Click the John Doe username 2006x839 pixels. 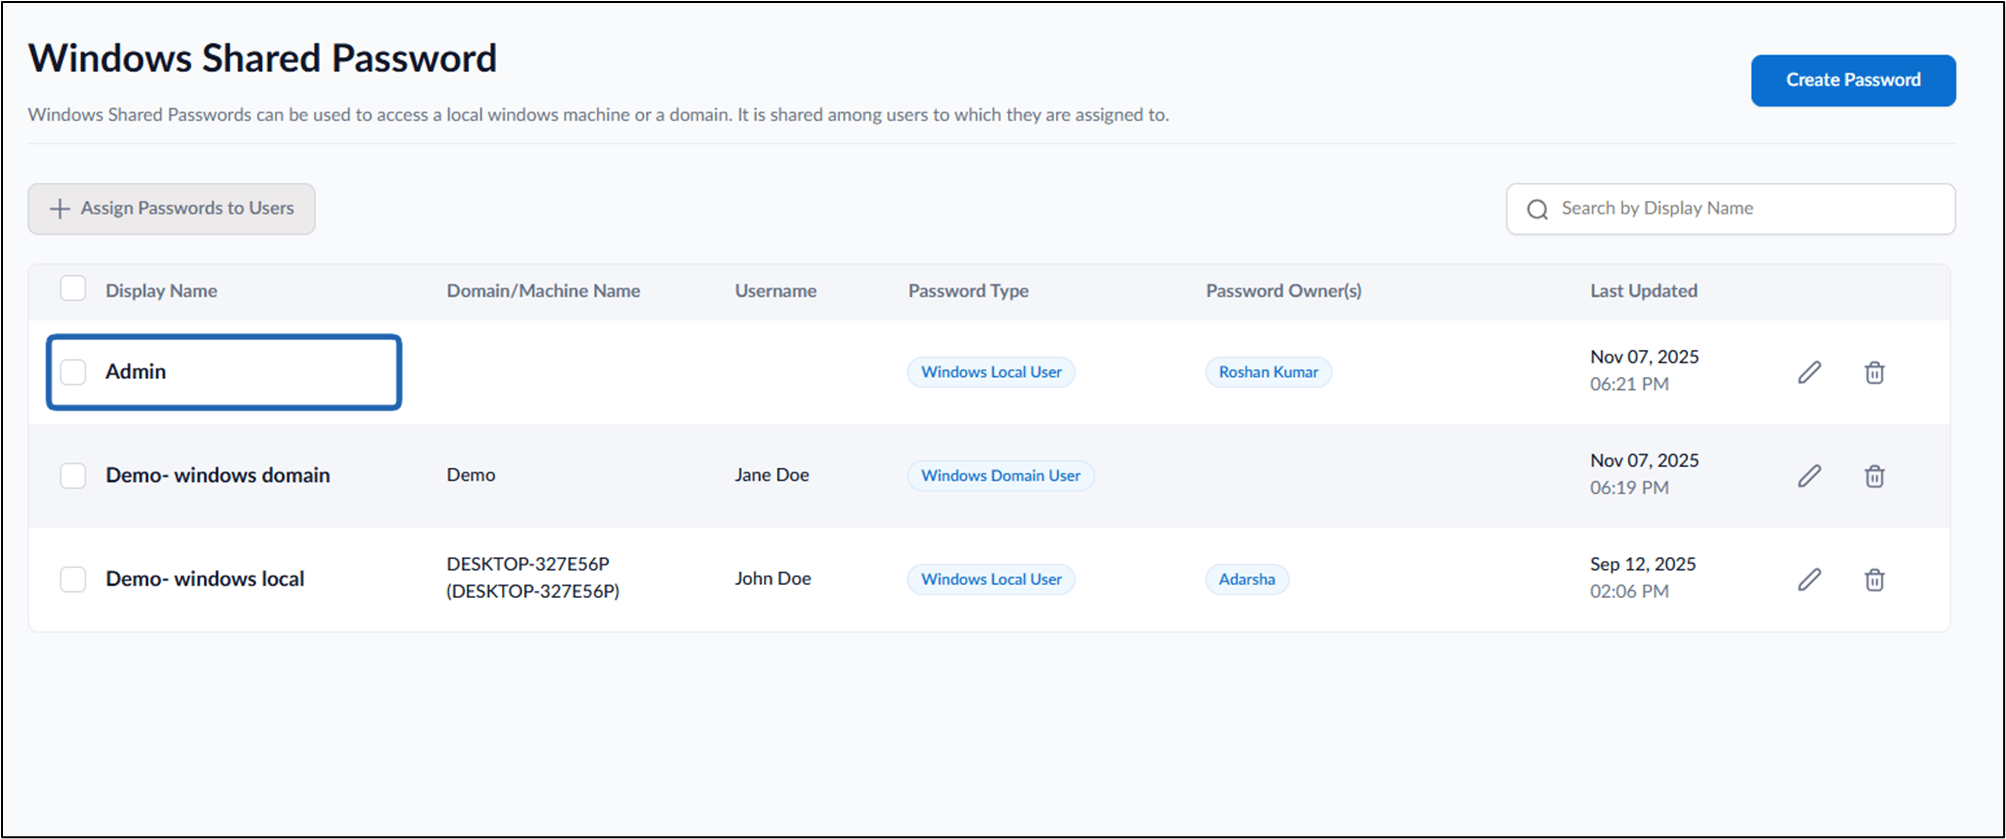(773, 578)
